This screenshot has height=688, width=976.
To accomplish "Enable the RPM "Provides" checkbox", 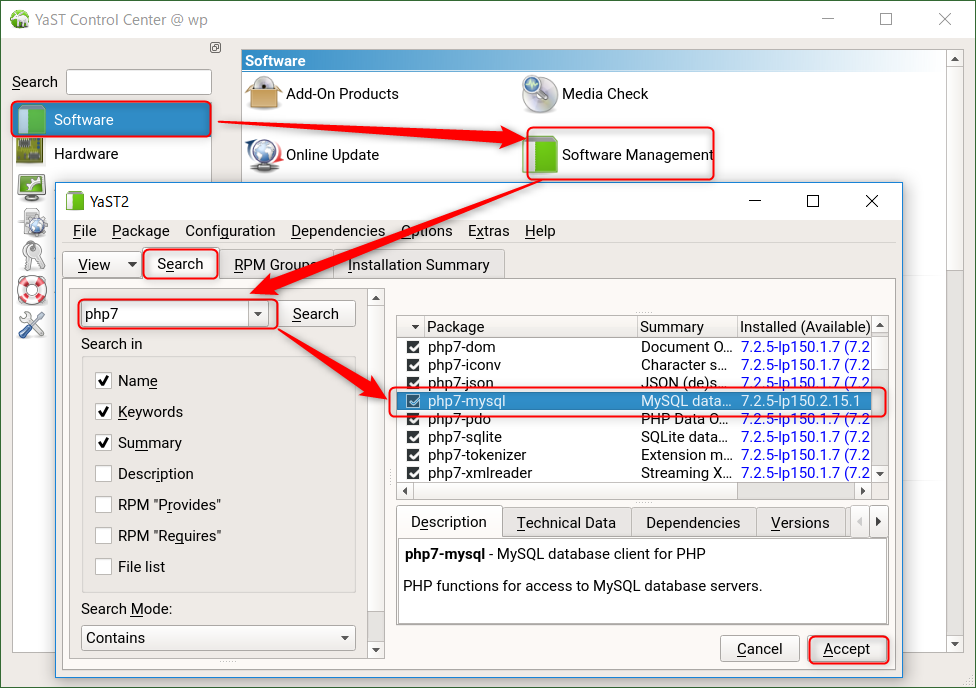I will 103,504.
